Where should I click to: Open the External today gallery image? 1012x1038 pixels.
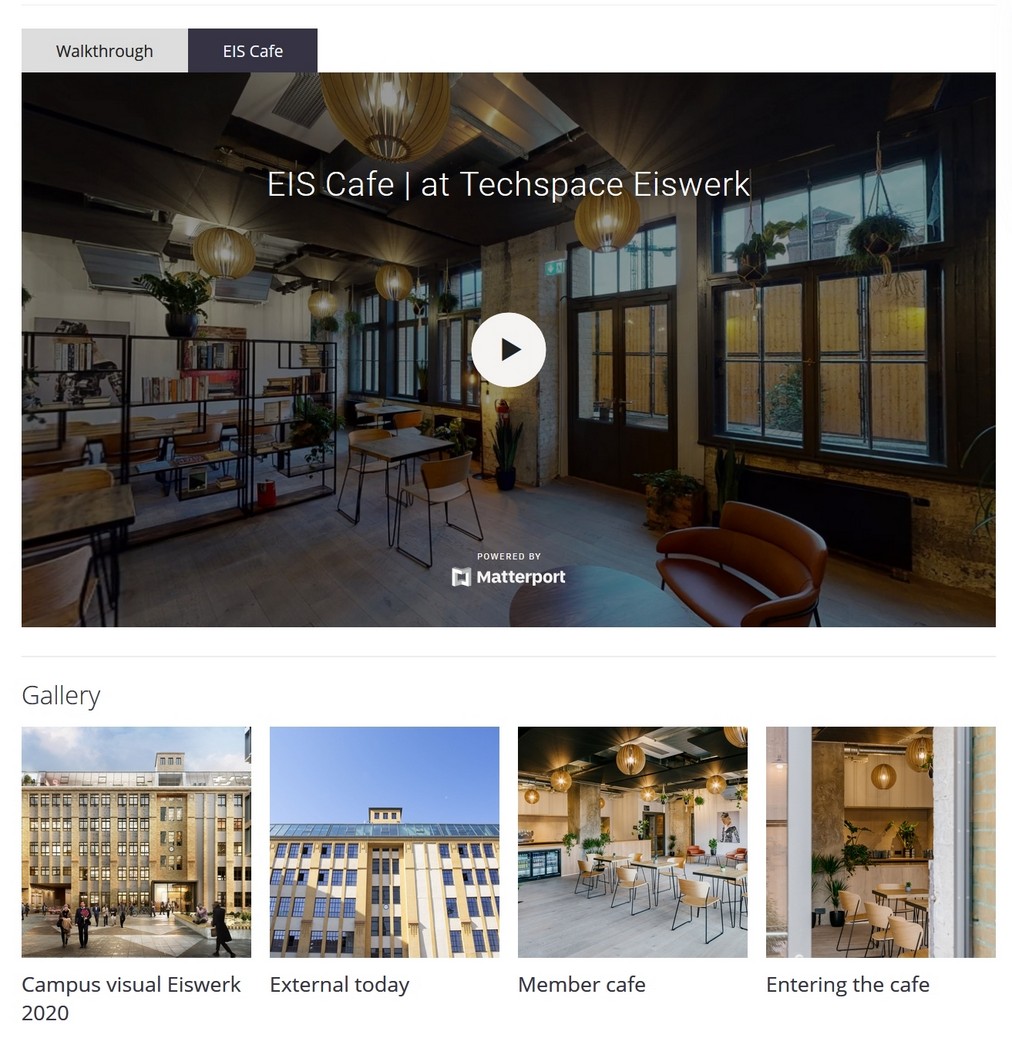(385, 841)
